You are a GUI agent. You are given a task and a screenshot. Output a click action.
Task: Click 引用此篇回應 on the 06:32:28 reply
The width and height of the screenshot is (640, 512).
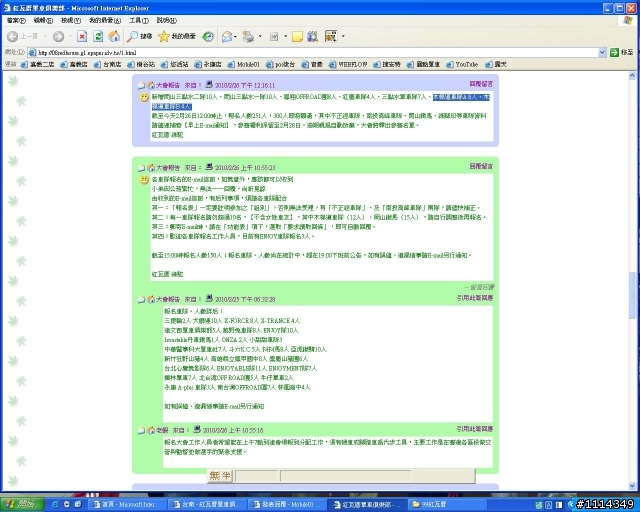click(475, 298)
